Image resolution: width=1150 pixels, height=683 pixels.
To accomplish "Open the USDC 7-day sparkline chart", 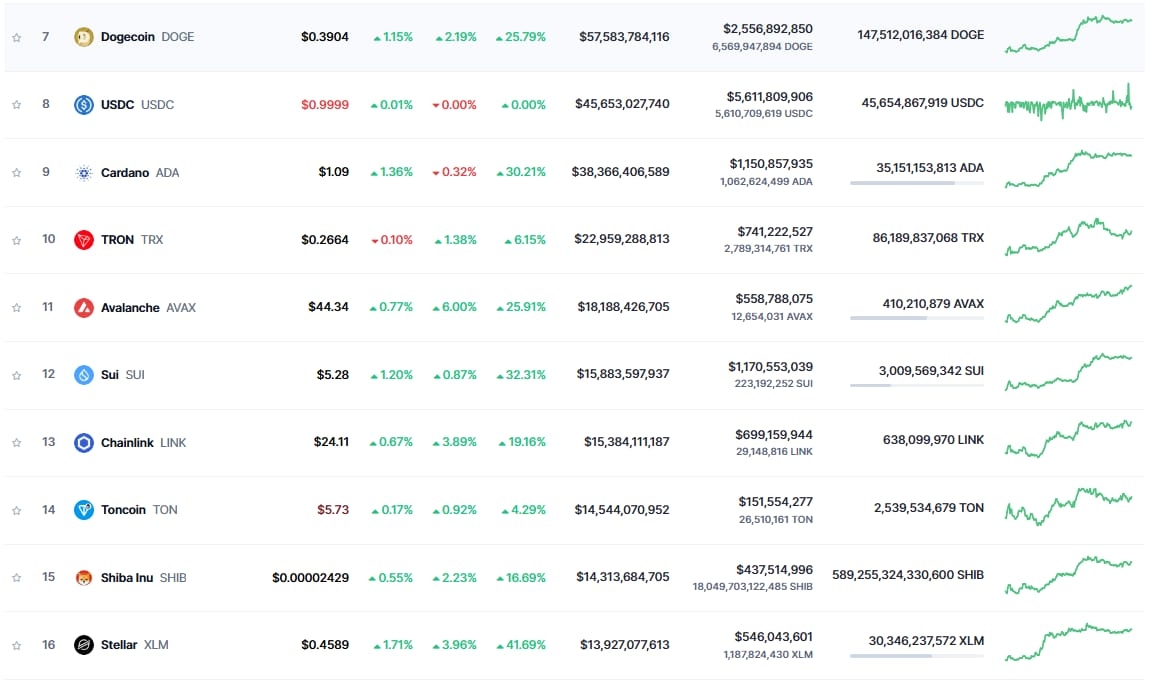I will click(x=1068, y=104).
